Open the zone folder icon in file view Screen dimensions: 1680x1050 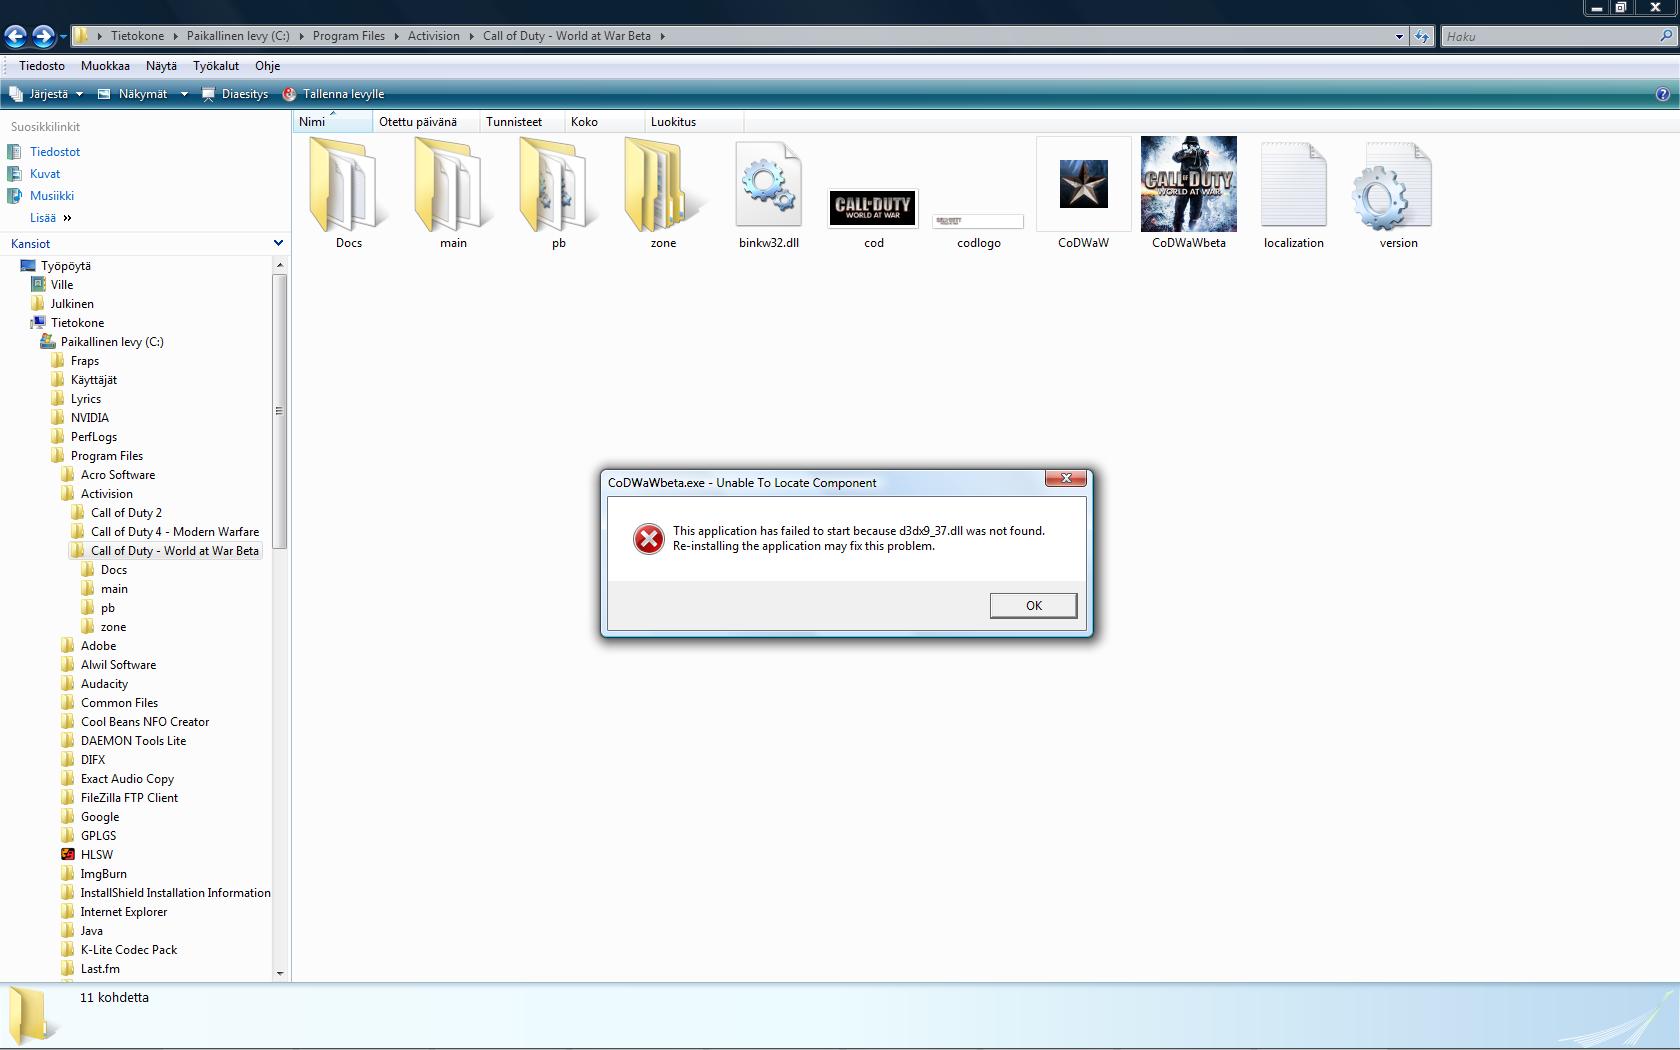[662, 185]
